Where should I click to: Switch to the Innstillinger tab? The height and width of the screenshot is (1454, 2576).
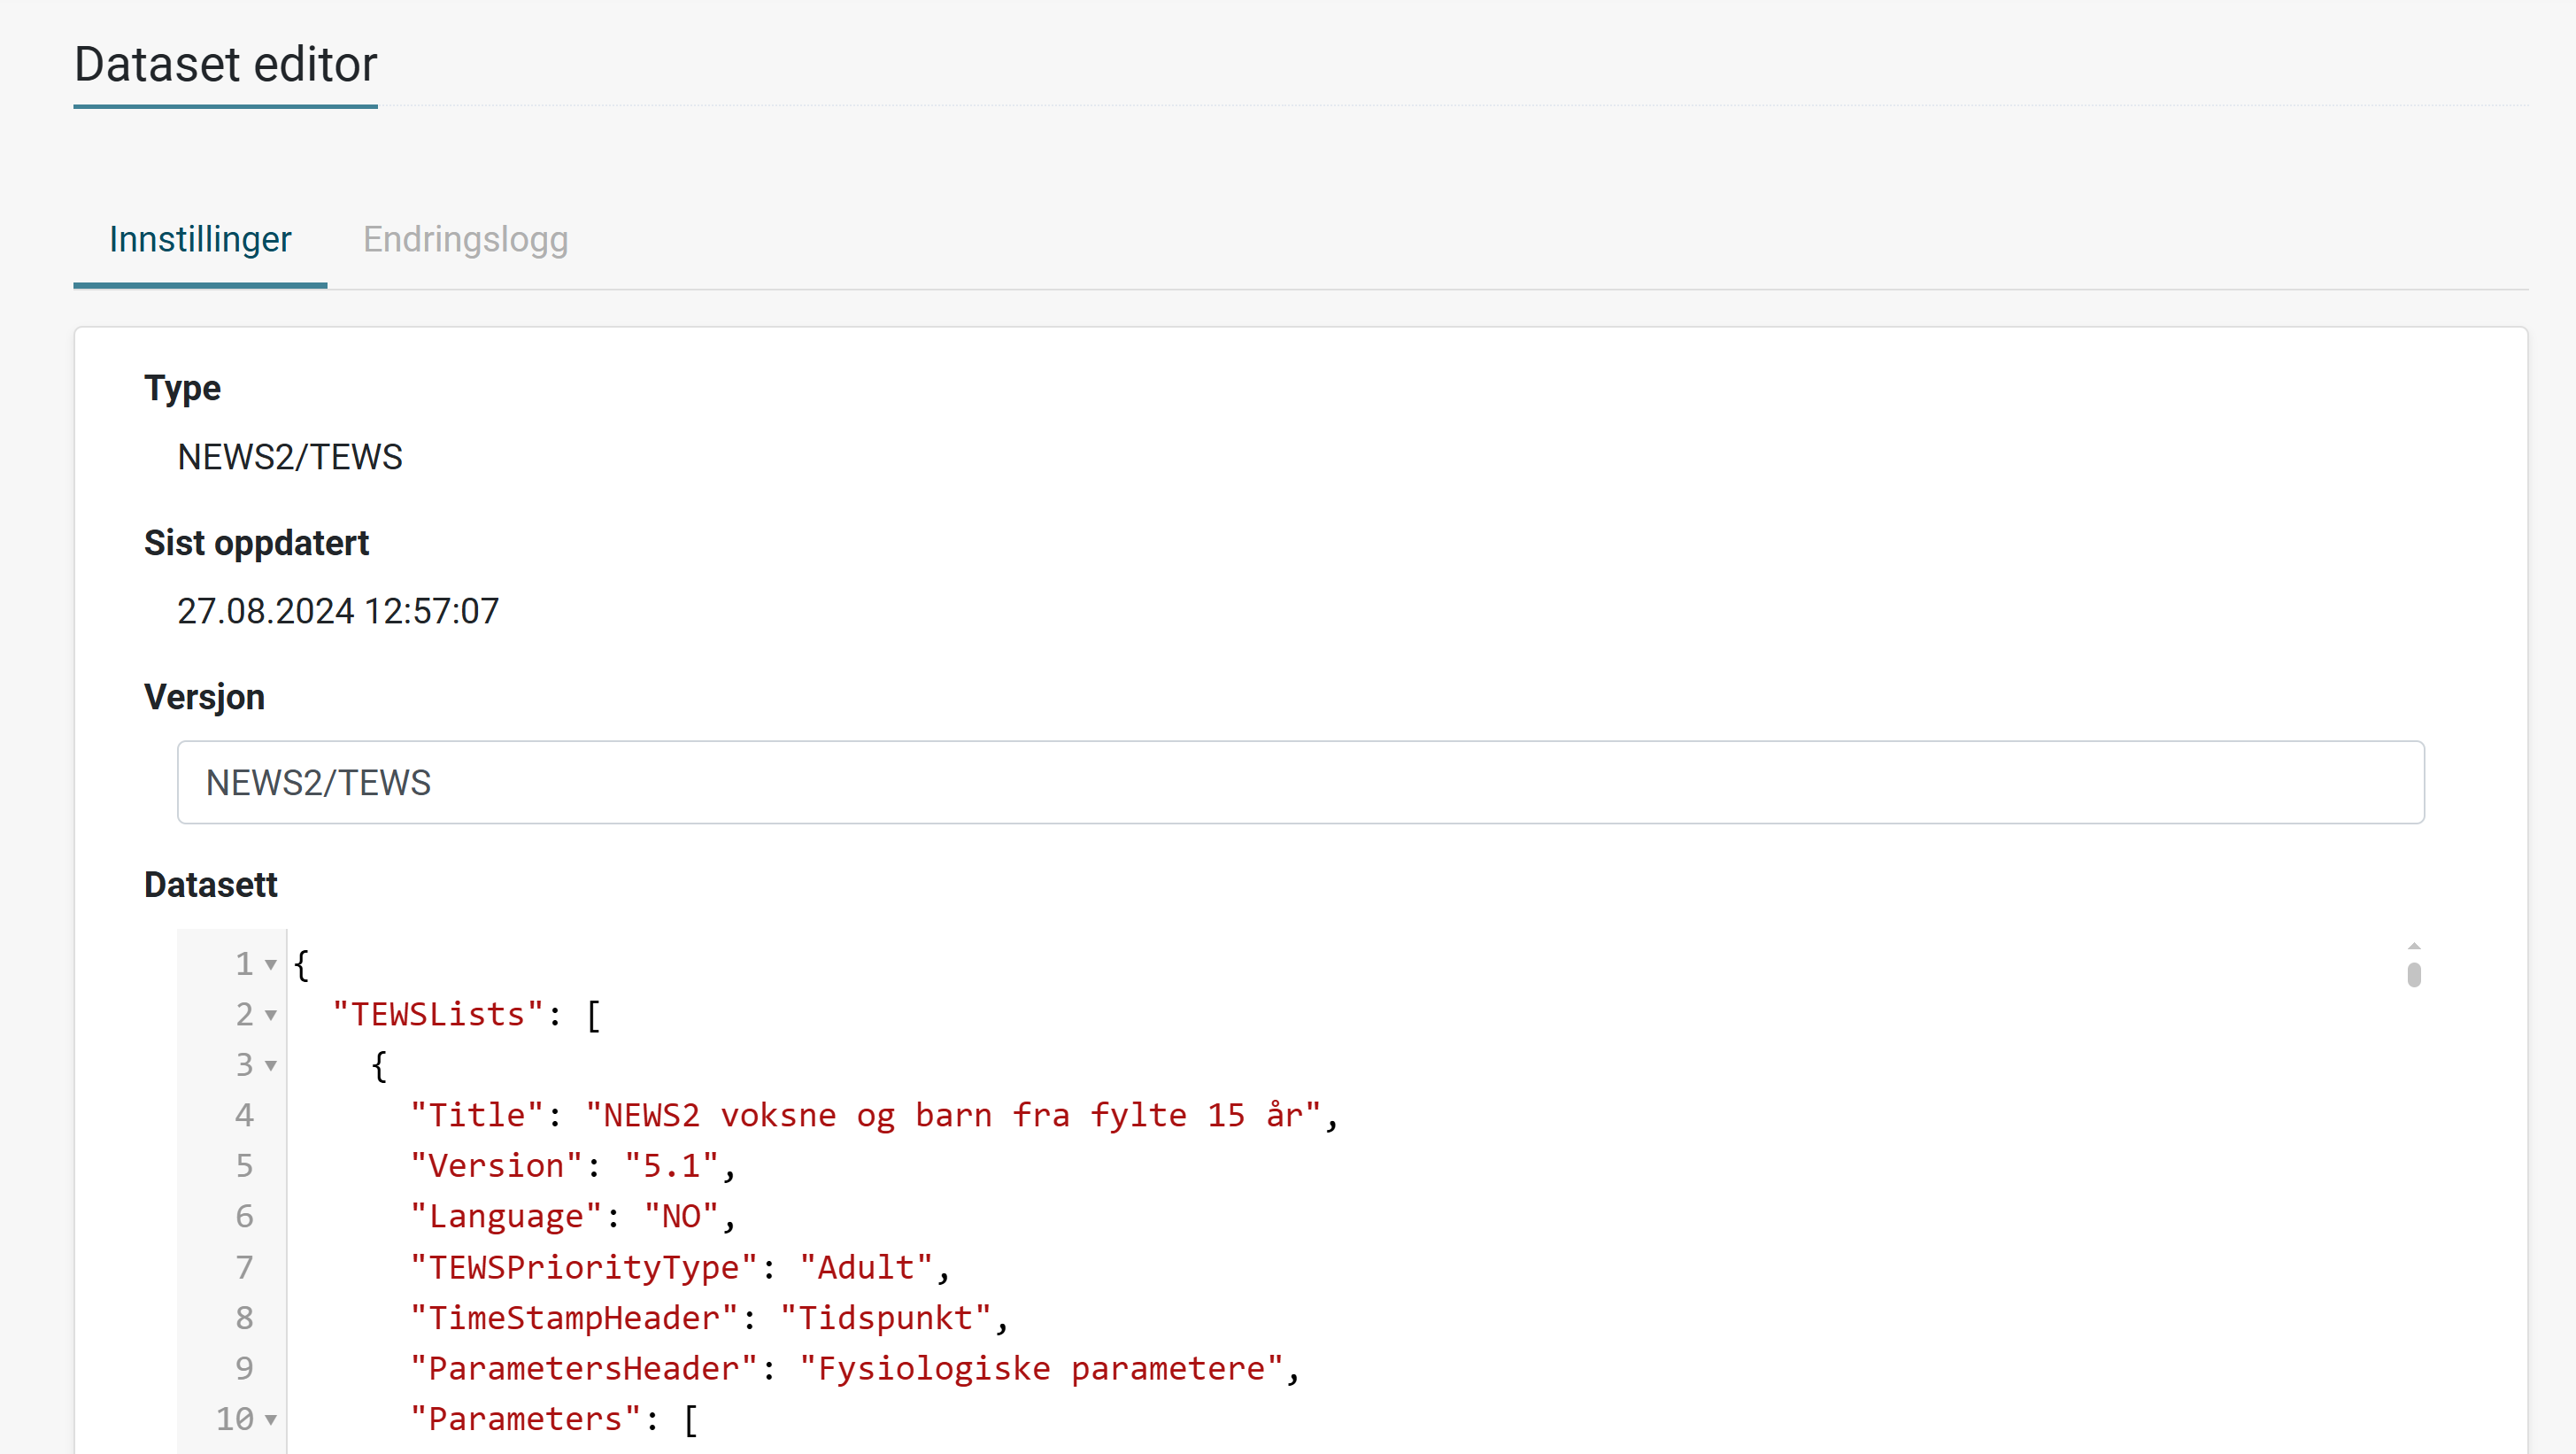tap(200, 240)
